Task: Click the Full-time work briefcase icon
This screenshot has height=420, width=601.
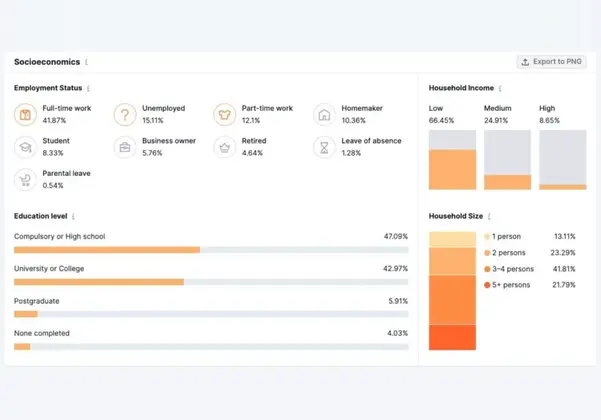Action: point(25,115)
